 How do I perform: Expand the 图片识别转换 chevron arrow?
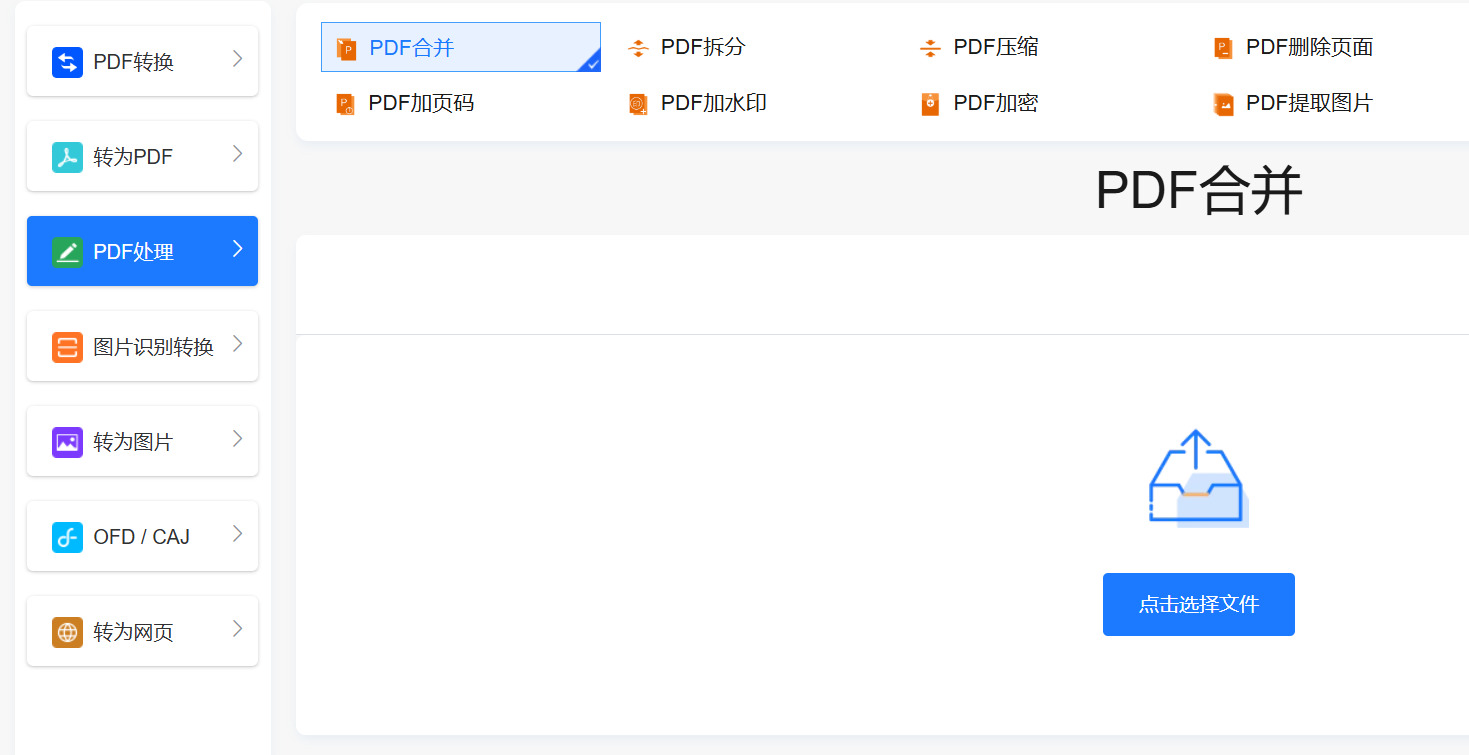coord(238,344)
